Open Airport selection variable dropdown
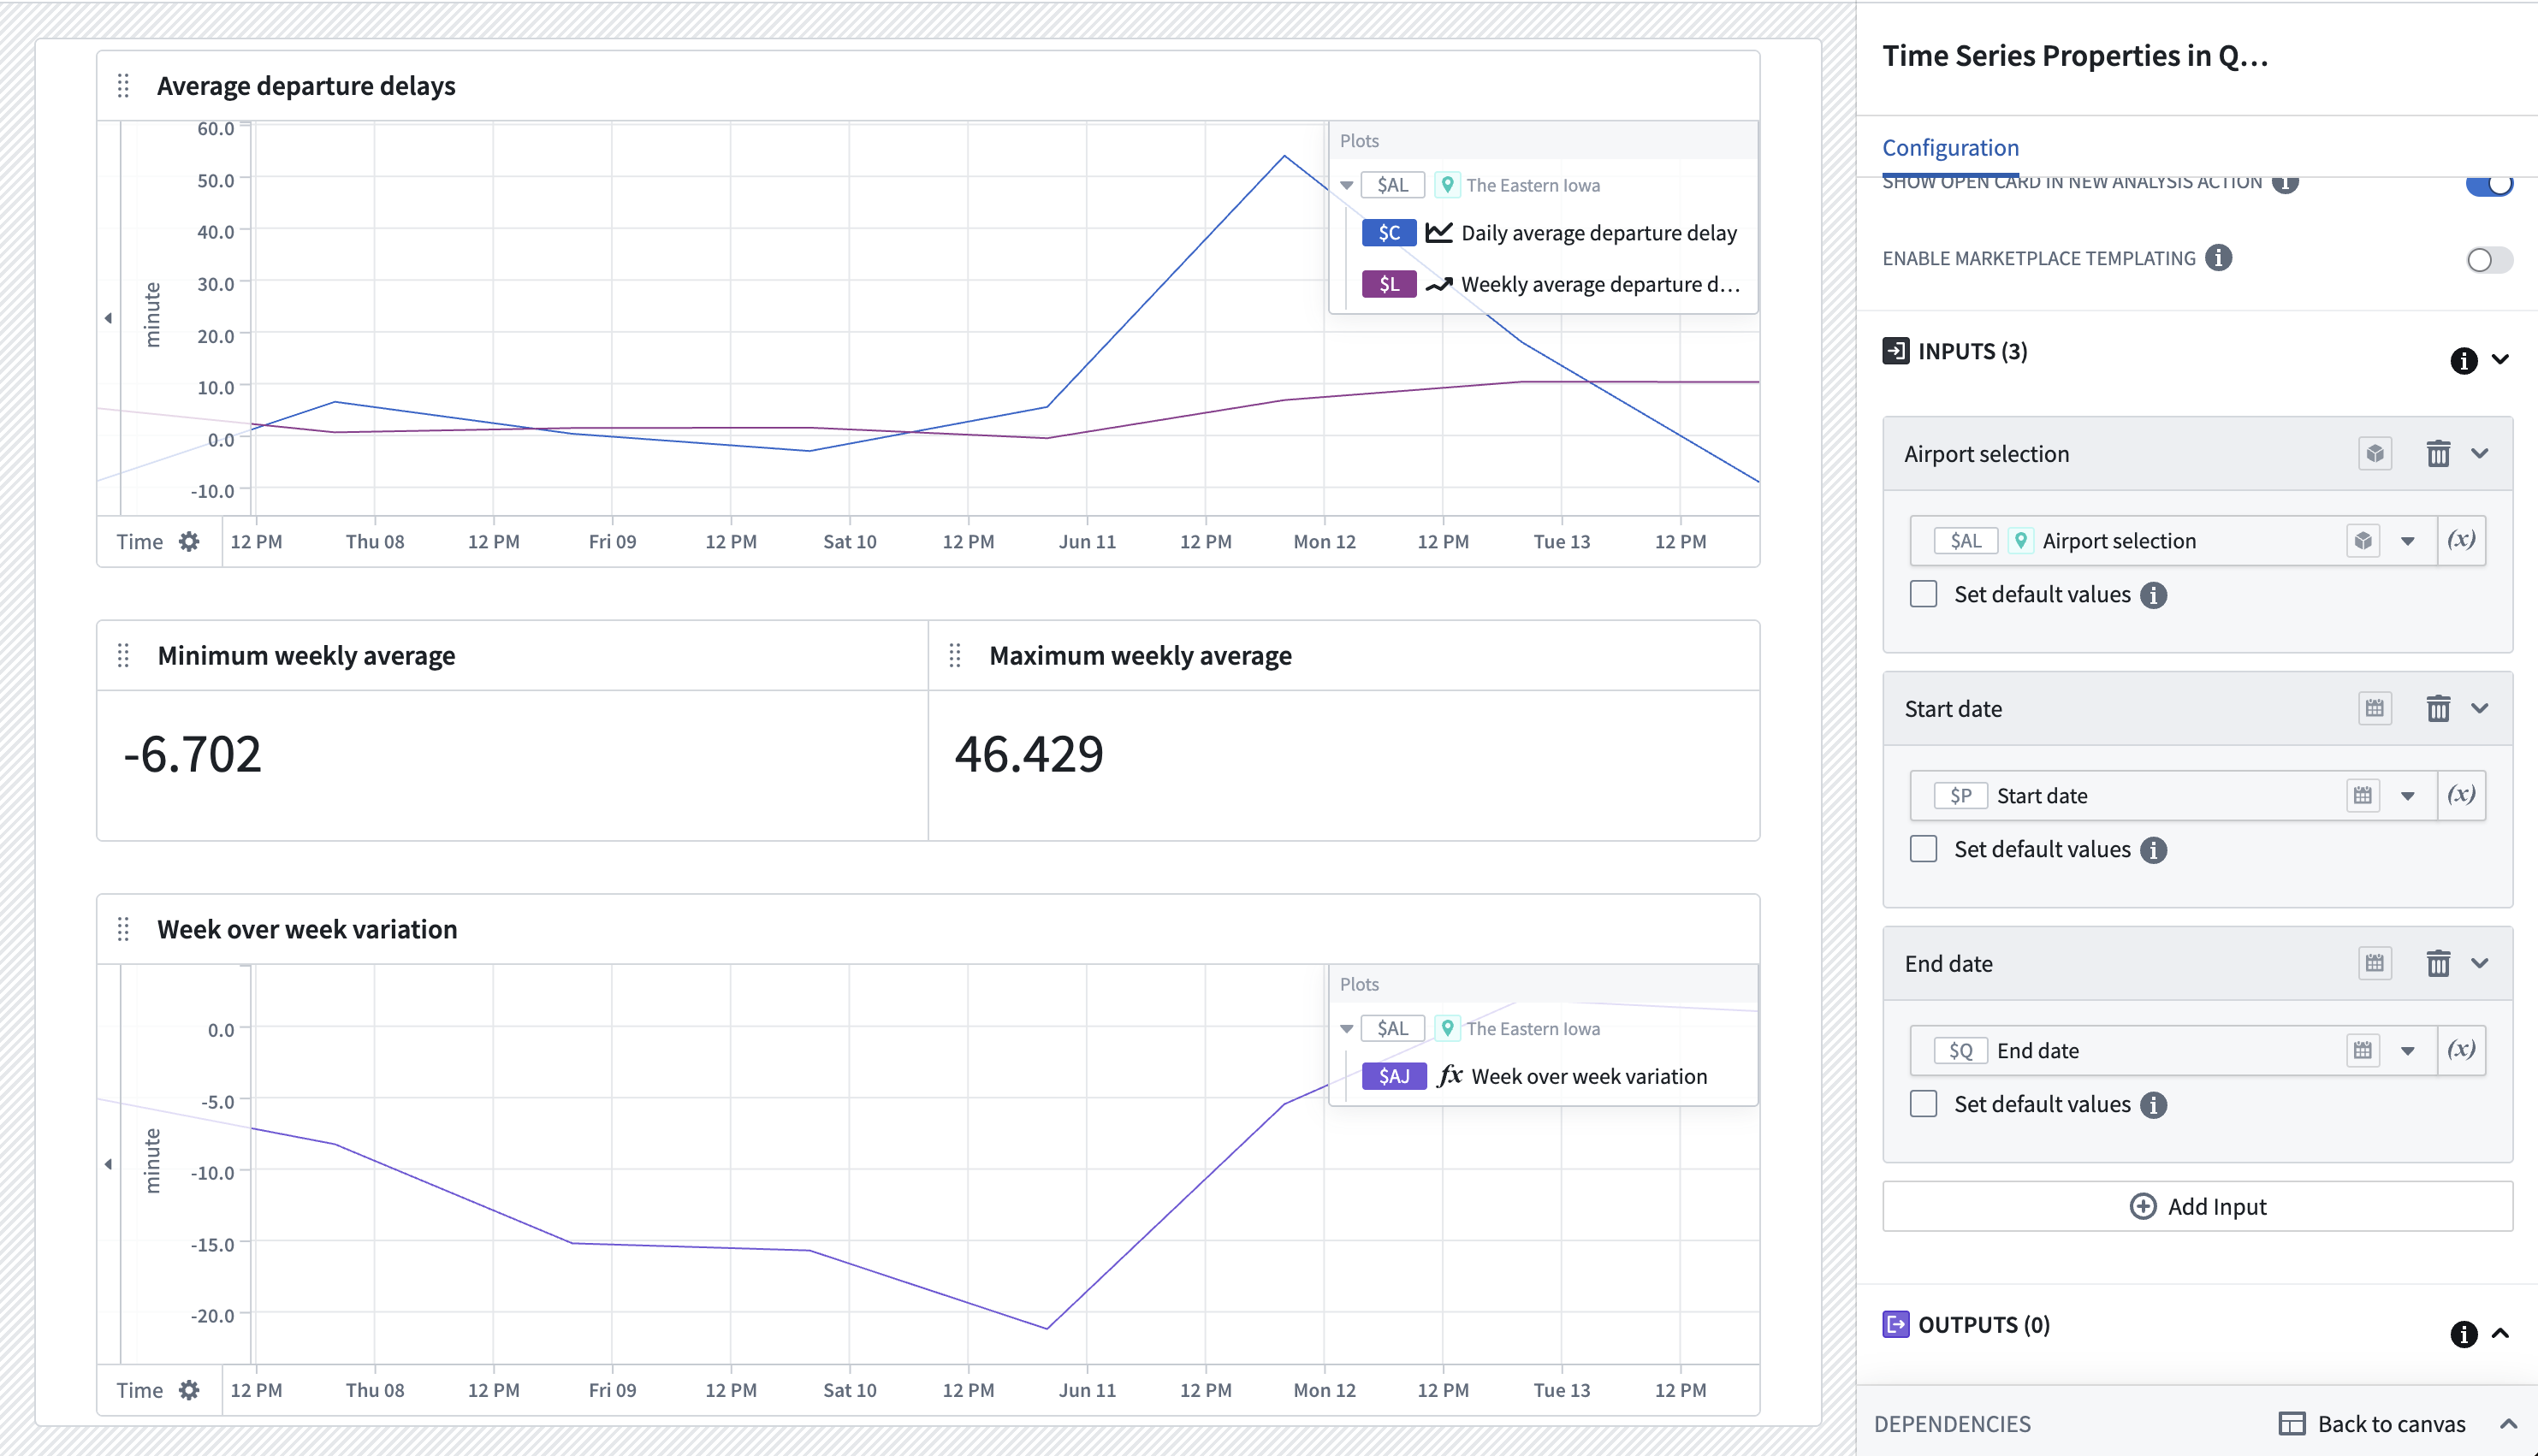The image size is (2538, 1456). (2409, 541)
